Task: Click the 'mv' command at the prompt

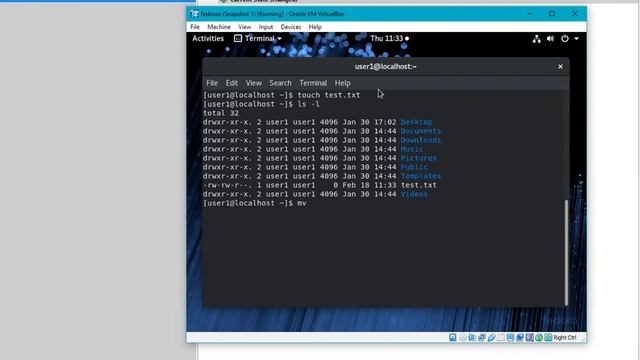Action: [x=302, y=203]
